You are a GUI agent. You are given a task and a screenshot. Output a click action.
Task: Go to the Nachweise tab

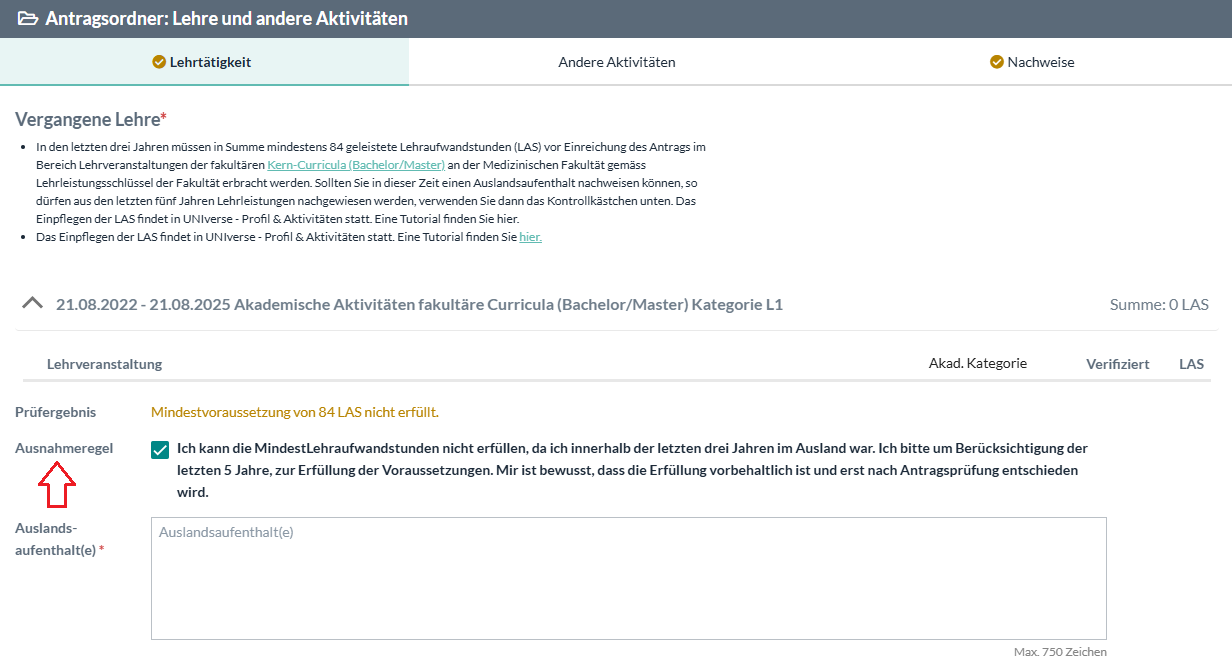(x=1040, y=62)
